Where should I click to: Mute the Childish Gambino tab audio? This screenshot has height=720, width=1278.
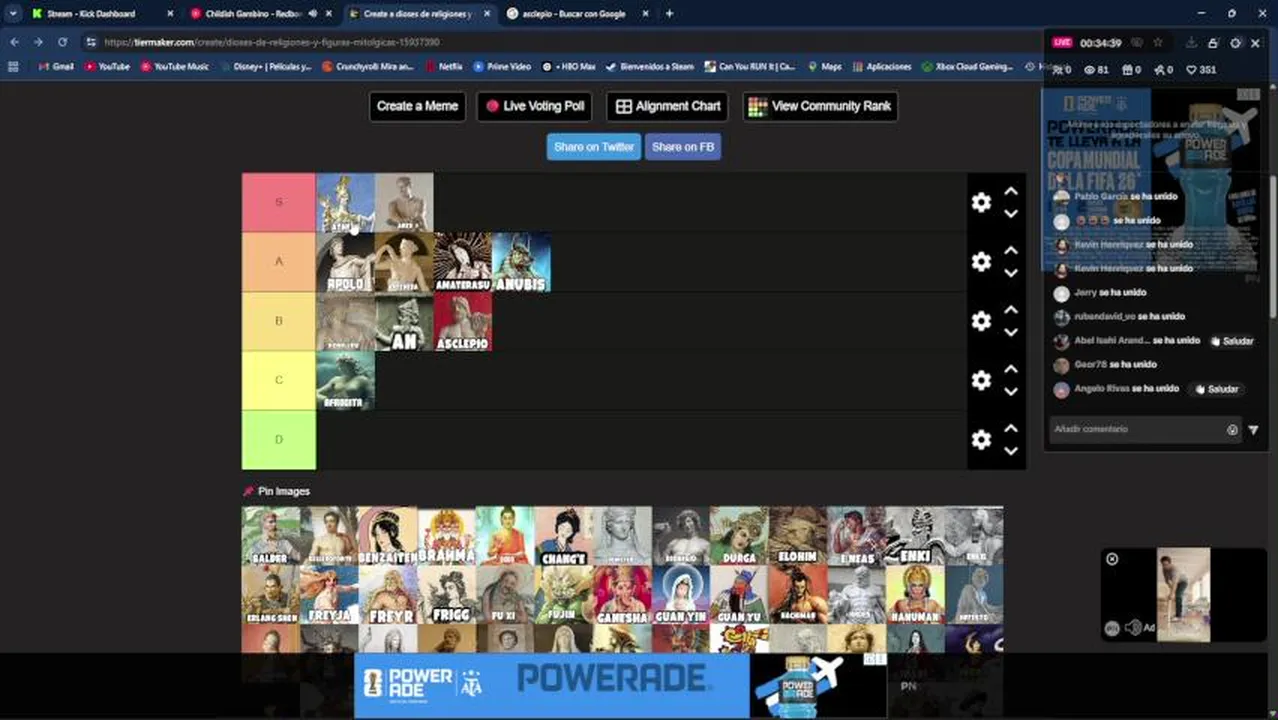[x=313, y=14]
